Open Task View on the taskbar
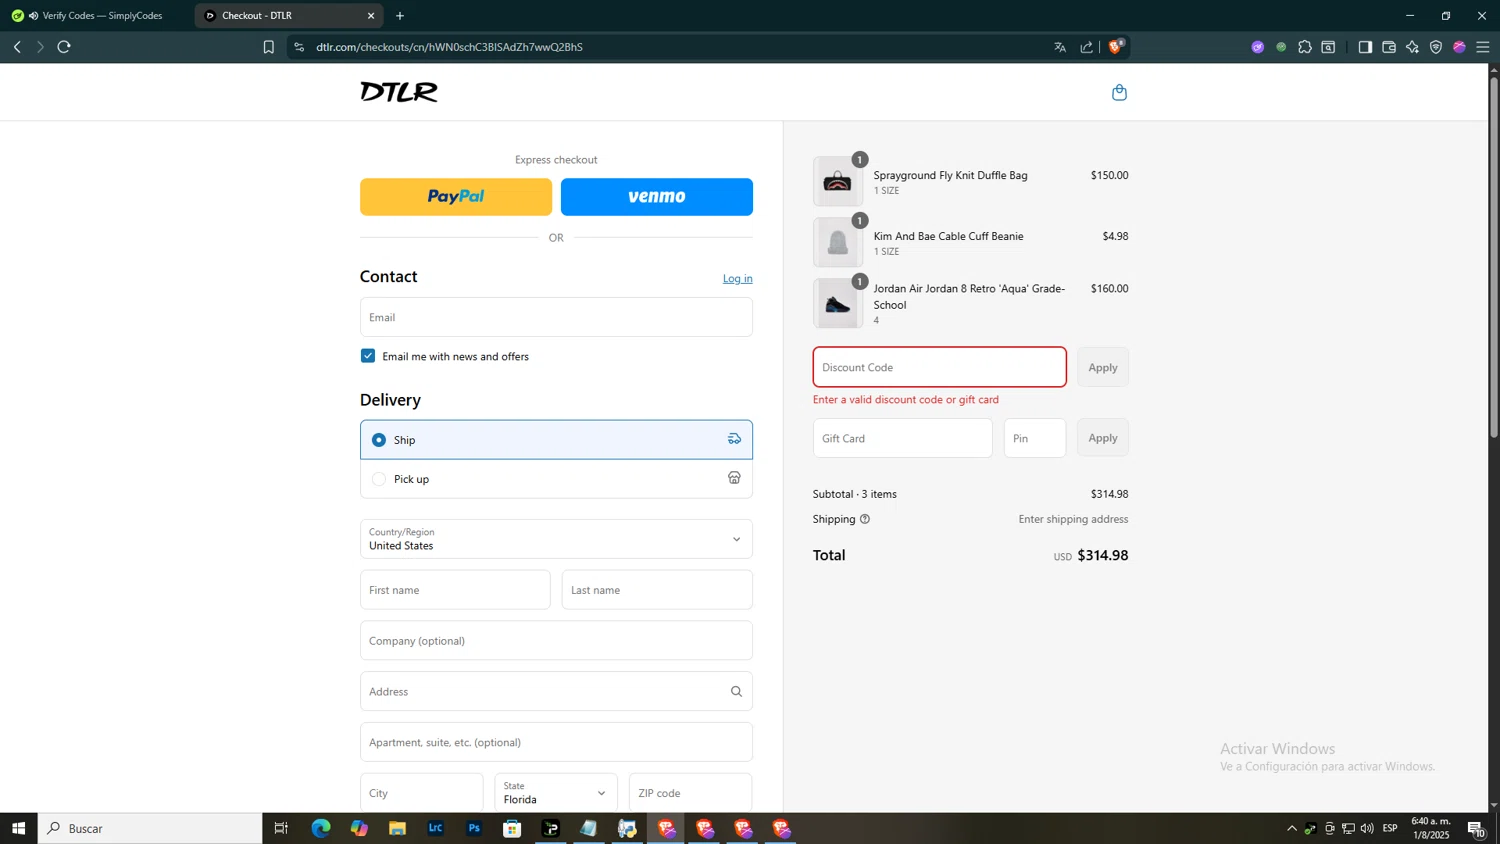This screenshot has width=1500, height=844. pos(281,828)
